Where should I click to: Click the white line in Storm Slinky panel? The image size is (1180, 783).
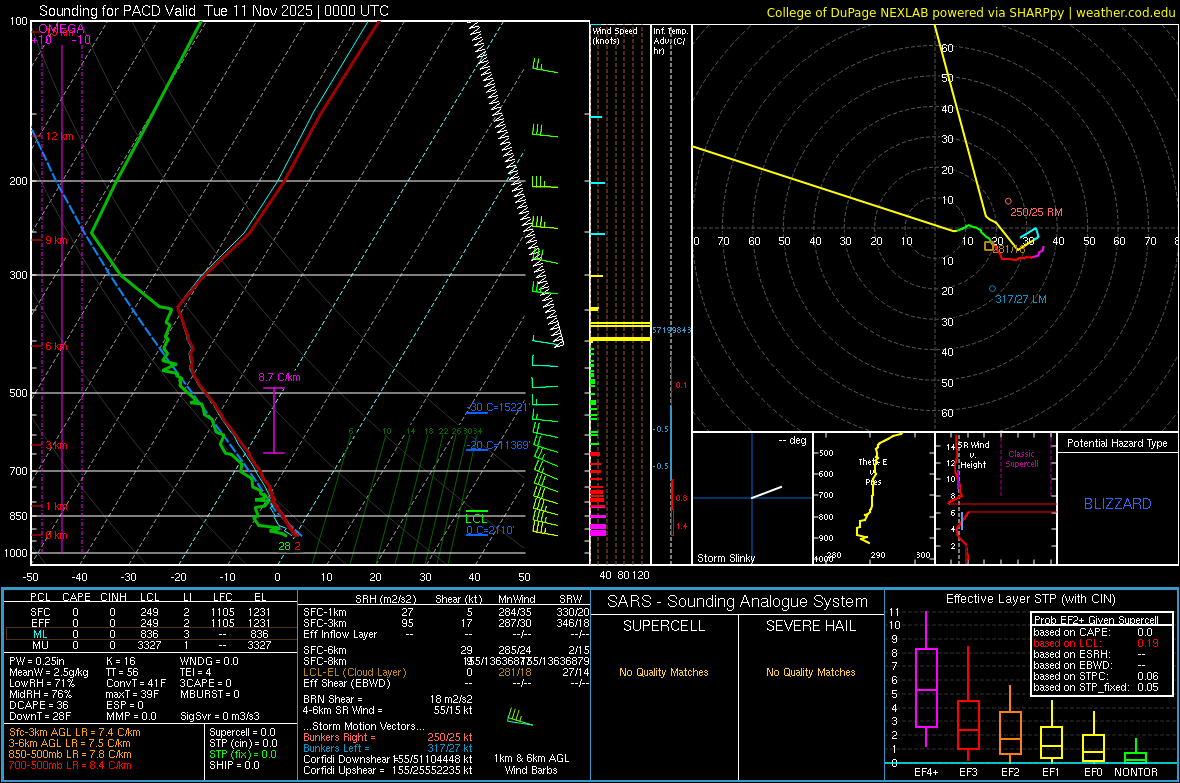click(x=766, y=492)
